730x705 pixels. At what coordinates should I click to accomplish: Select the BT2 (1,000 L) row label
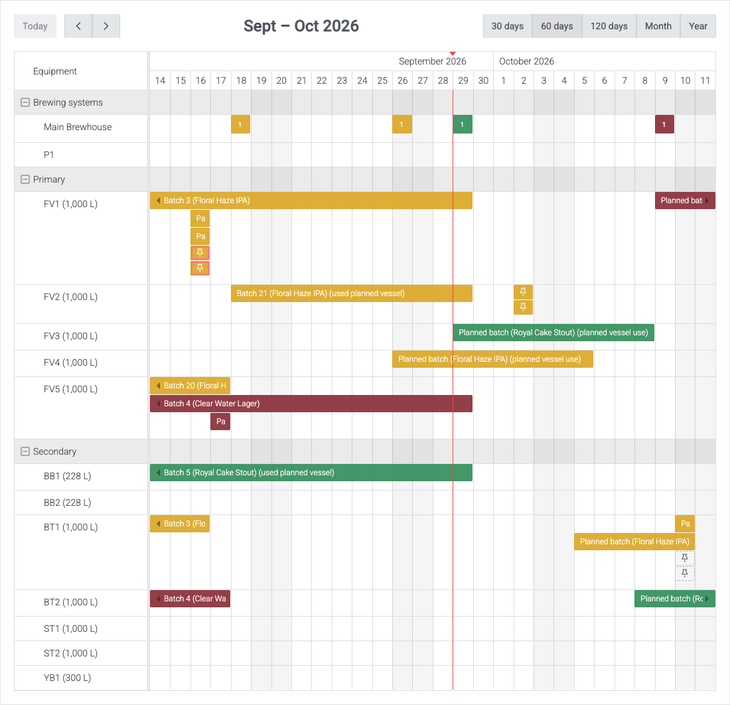pyautogui.click(x=71, y=603)
